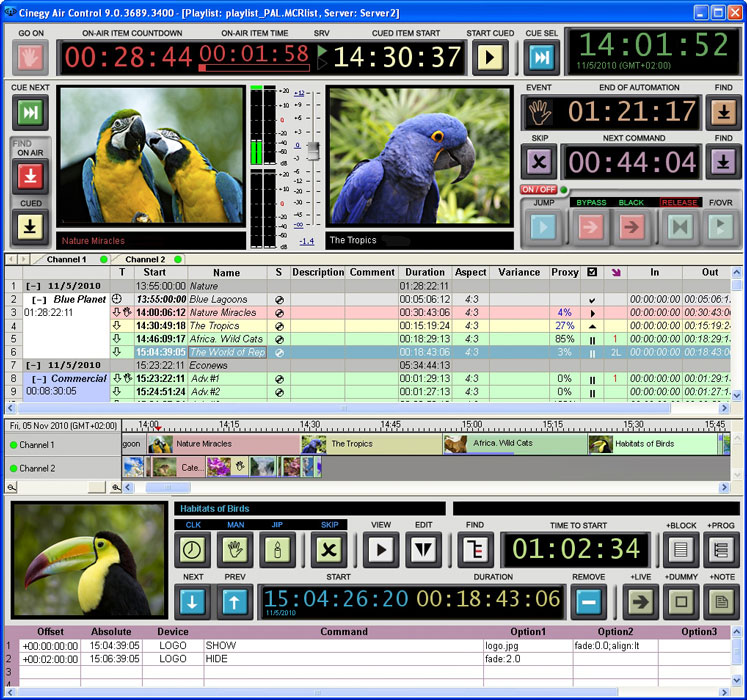Collapse the Blue Planet block

38,299
